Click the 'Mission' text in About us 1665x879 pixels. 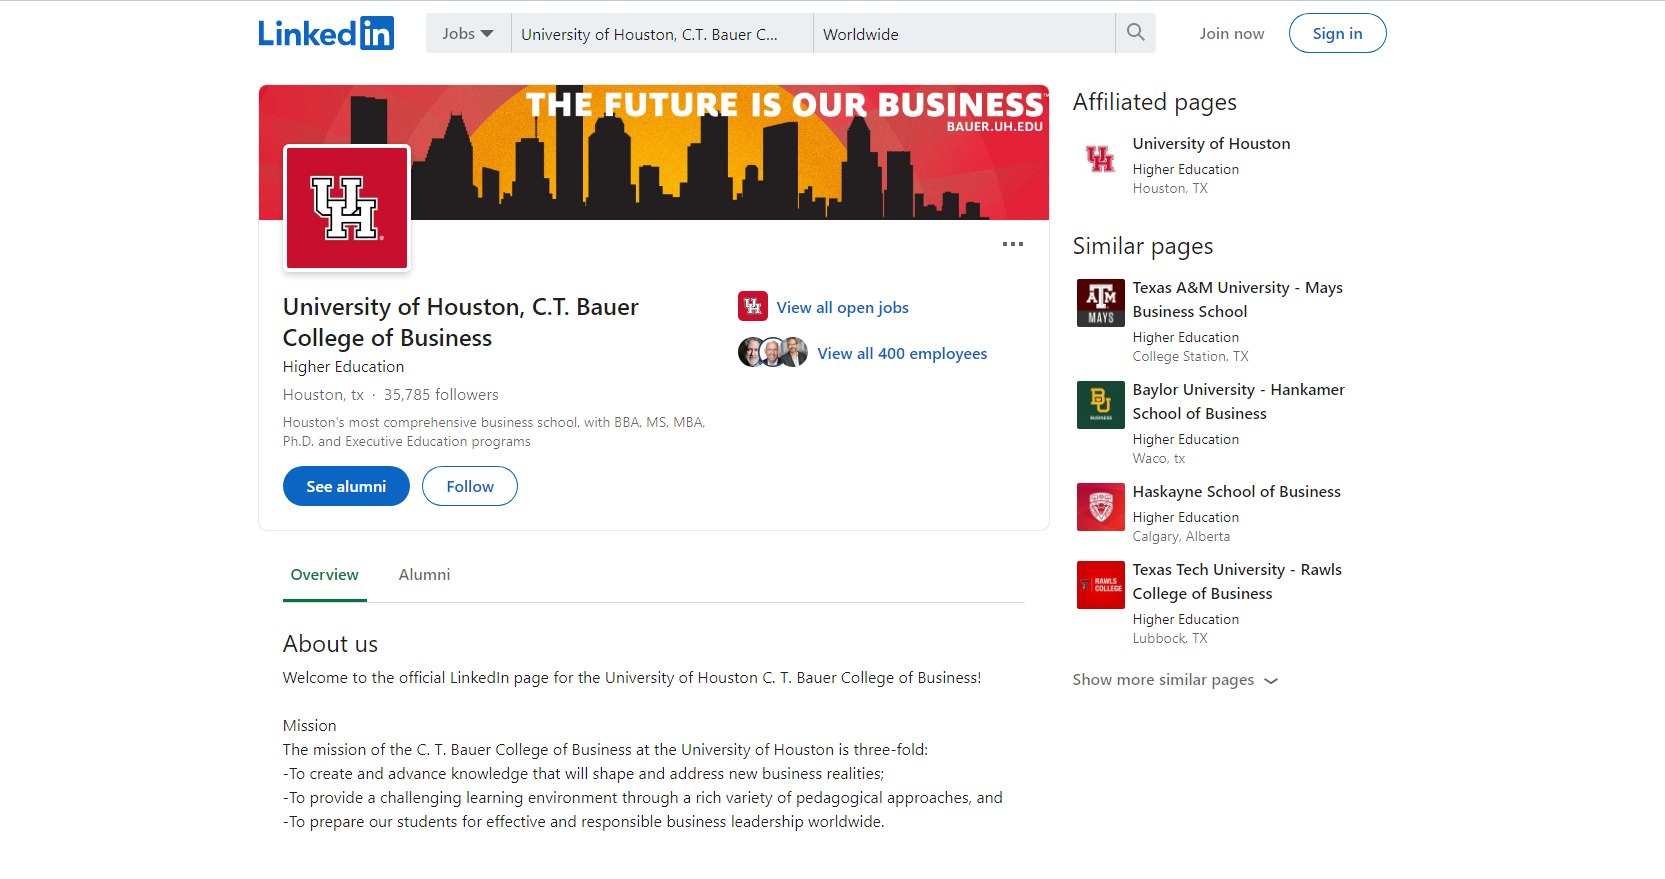pyautogui.click(x=309, y=726)
